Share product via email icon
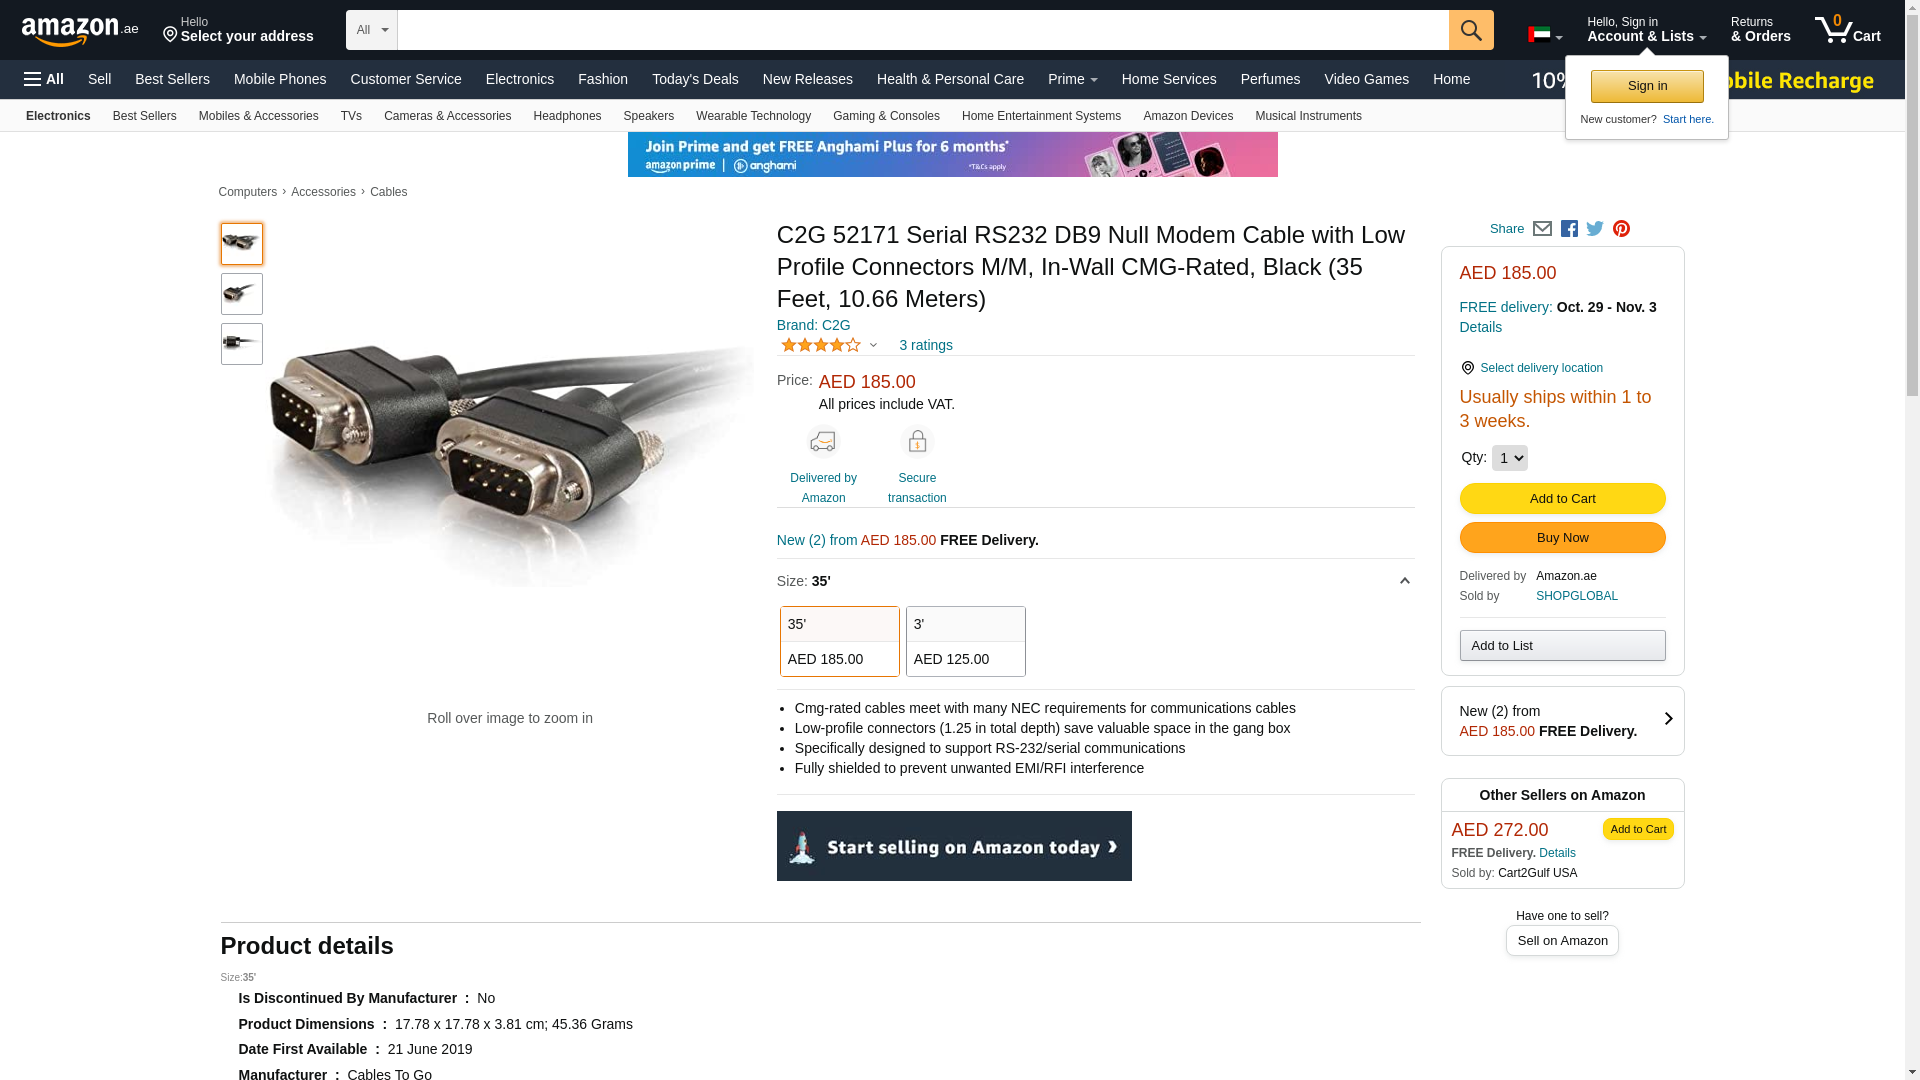The height and width of the screenshot is (1080, 1920). coord(1542,229)
